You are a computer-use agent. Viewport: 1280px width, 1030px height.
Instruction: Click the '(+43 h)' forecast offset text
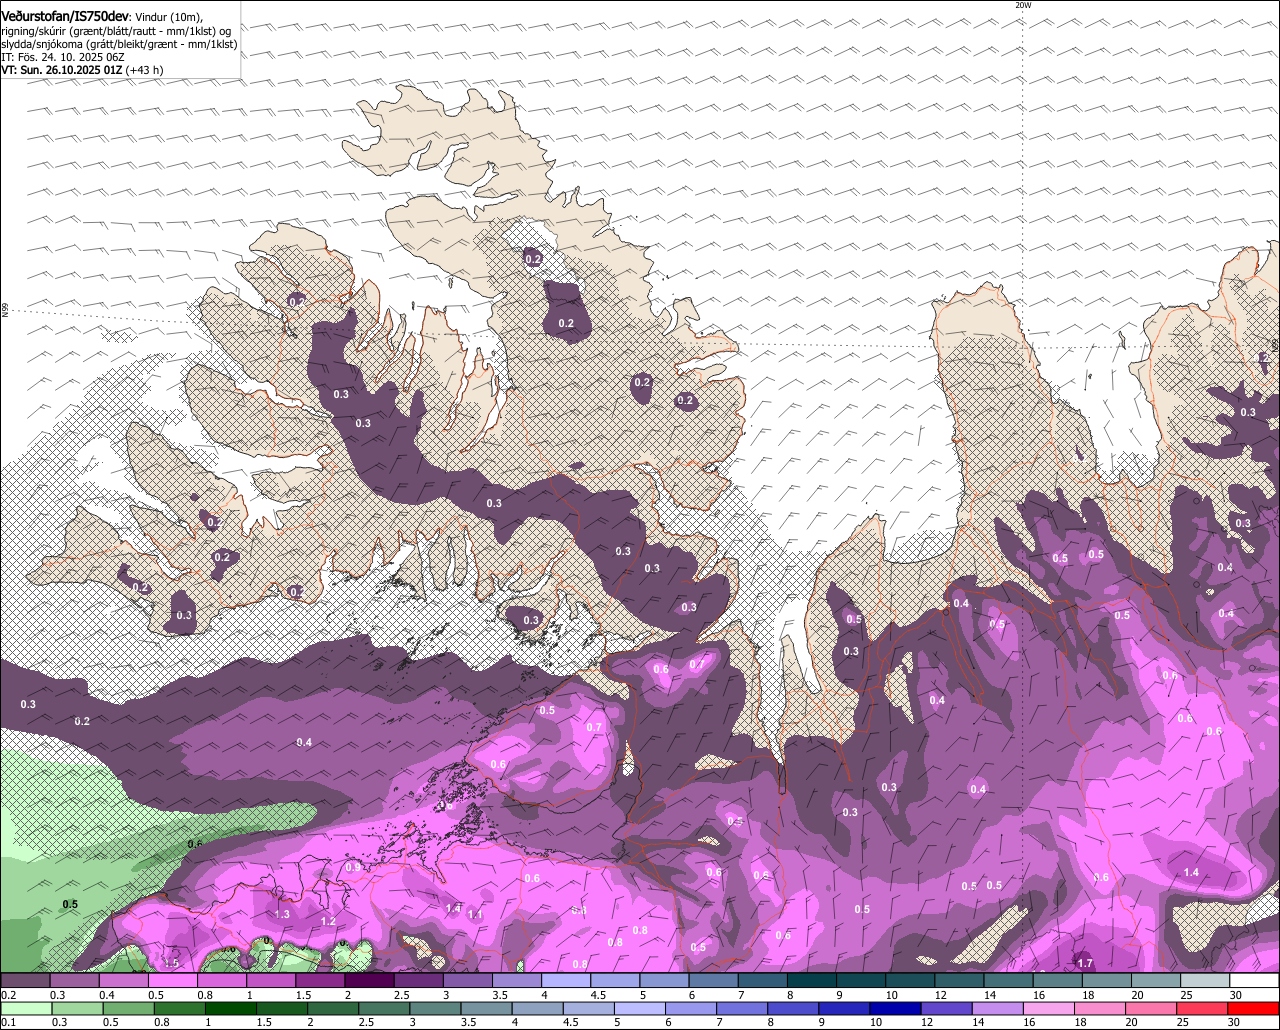(144, 70)
